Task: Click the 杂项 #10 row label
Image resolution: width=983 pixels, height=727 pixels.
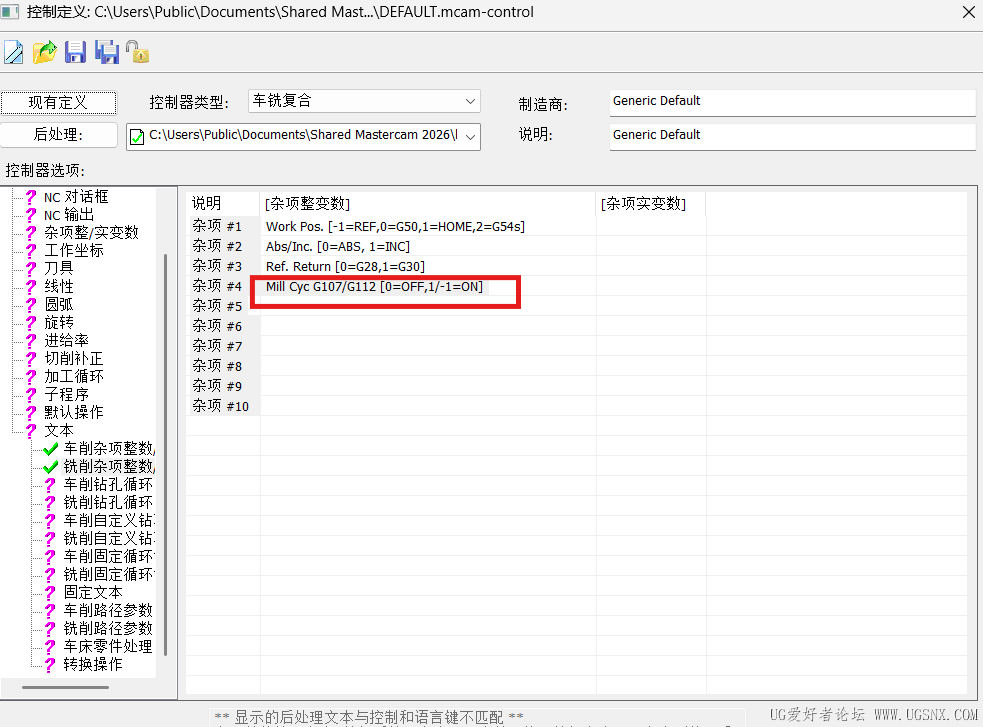Action: pyautogui.click(x=221, y=406)
